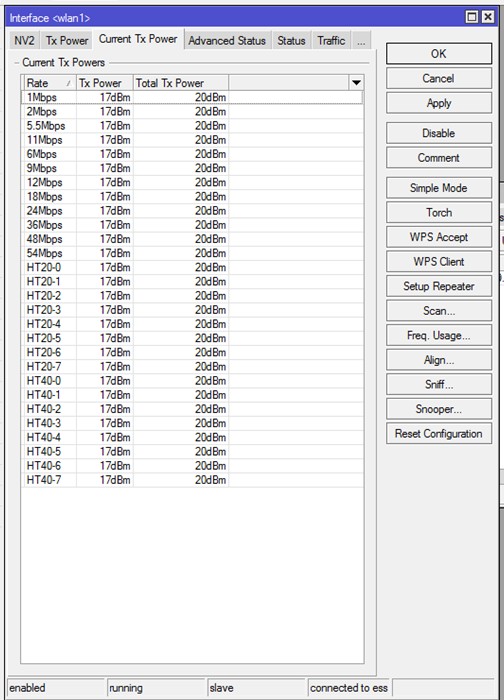Viewport: 504px width, 700px height.
Task: Open the Traffic tab
Action: pos(331,41)
